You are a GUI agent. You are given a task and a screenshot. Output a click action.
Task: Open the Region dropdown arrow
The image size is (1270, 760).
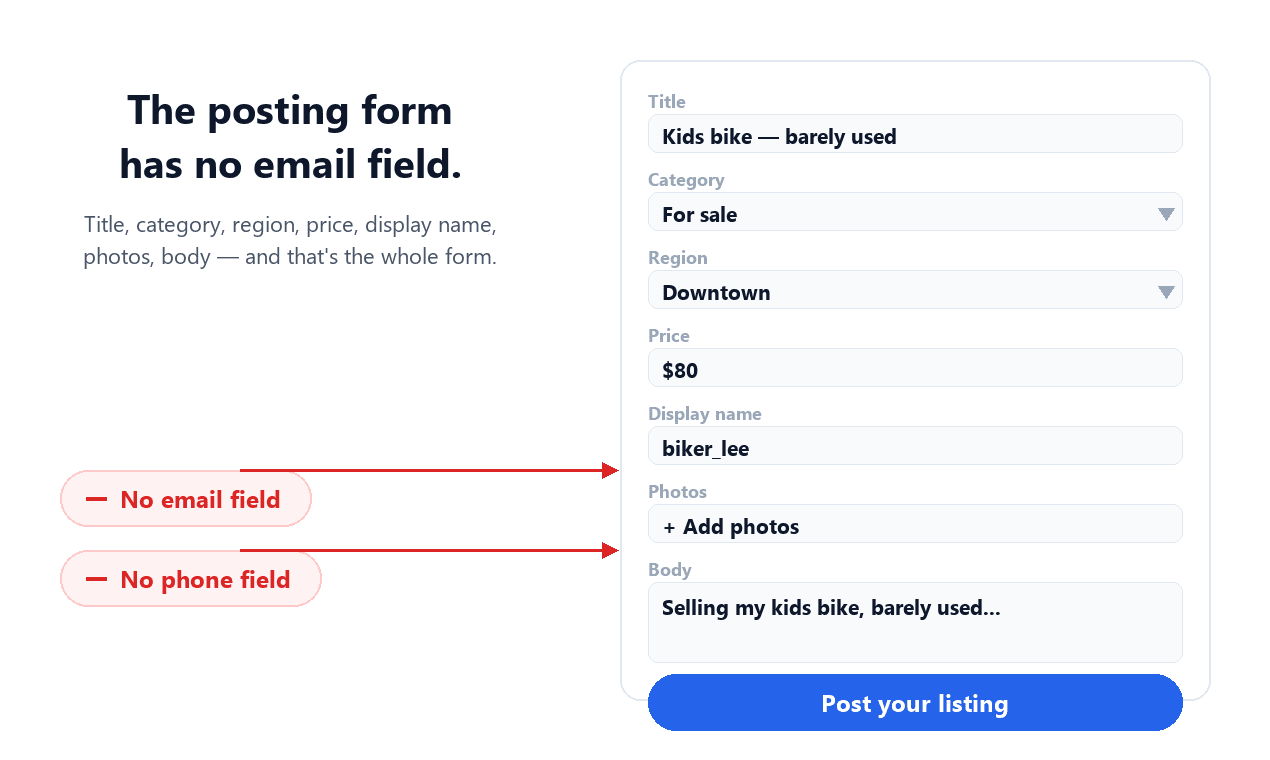pyautogui.click(x=1165, y=292)
